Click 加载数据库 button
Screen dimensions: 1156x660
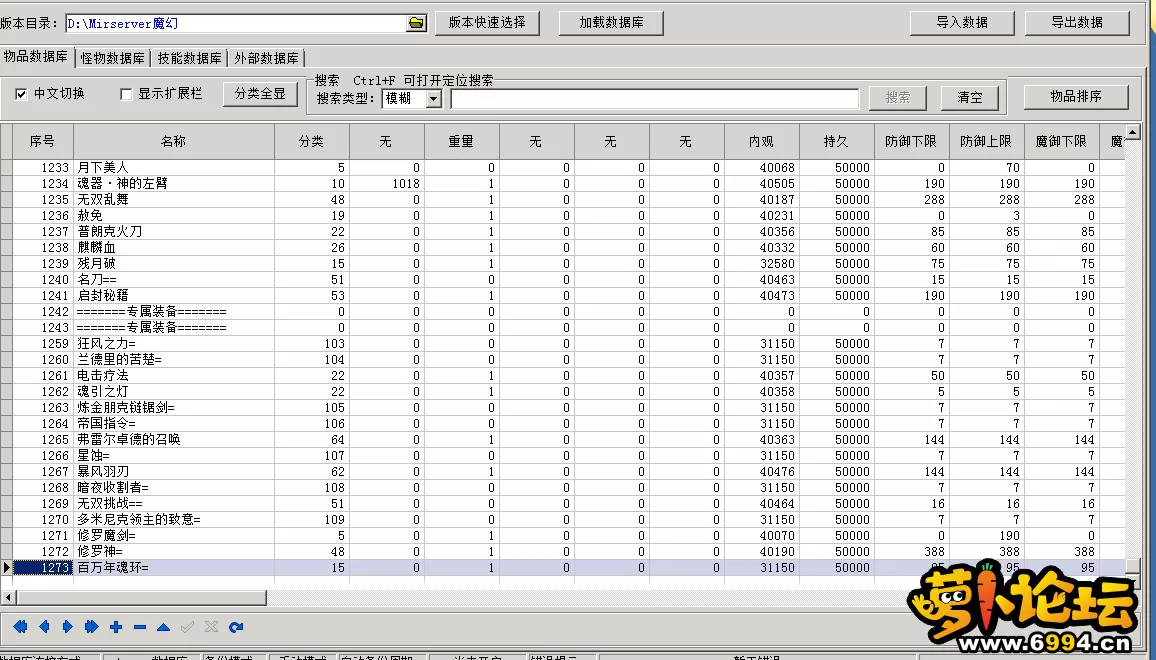(611, 23)
